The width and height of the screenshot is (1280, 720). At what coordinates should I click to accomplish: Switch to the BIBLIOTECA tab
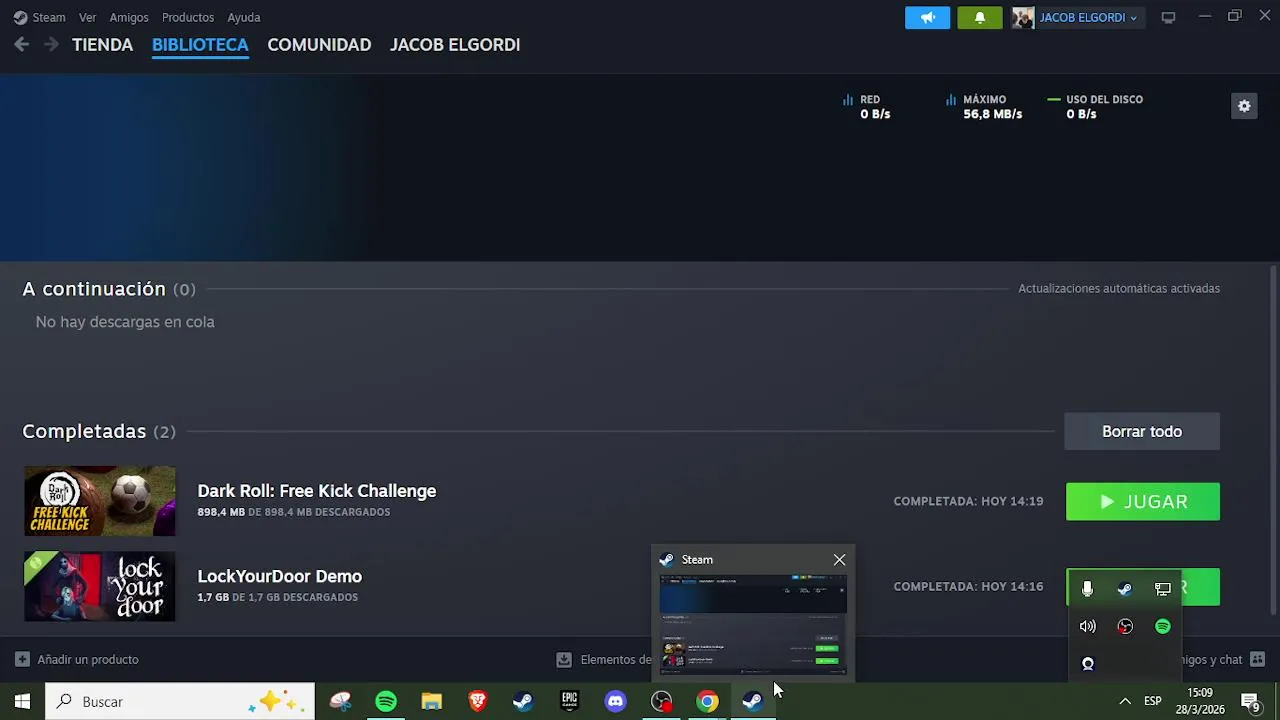tap(200, 45)
